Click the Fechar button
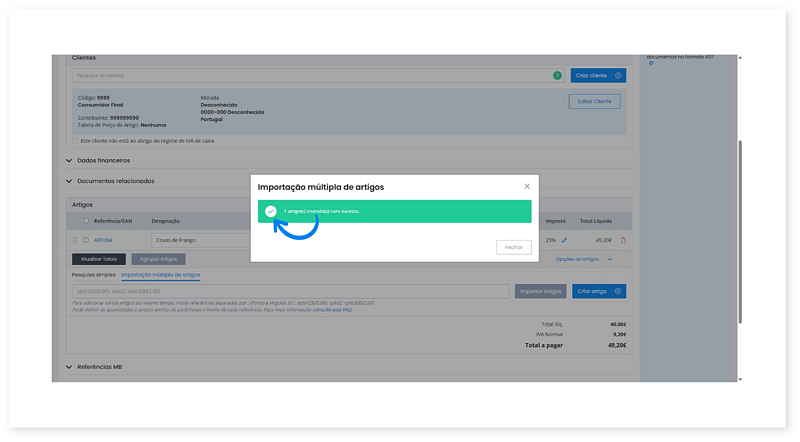 513,247
